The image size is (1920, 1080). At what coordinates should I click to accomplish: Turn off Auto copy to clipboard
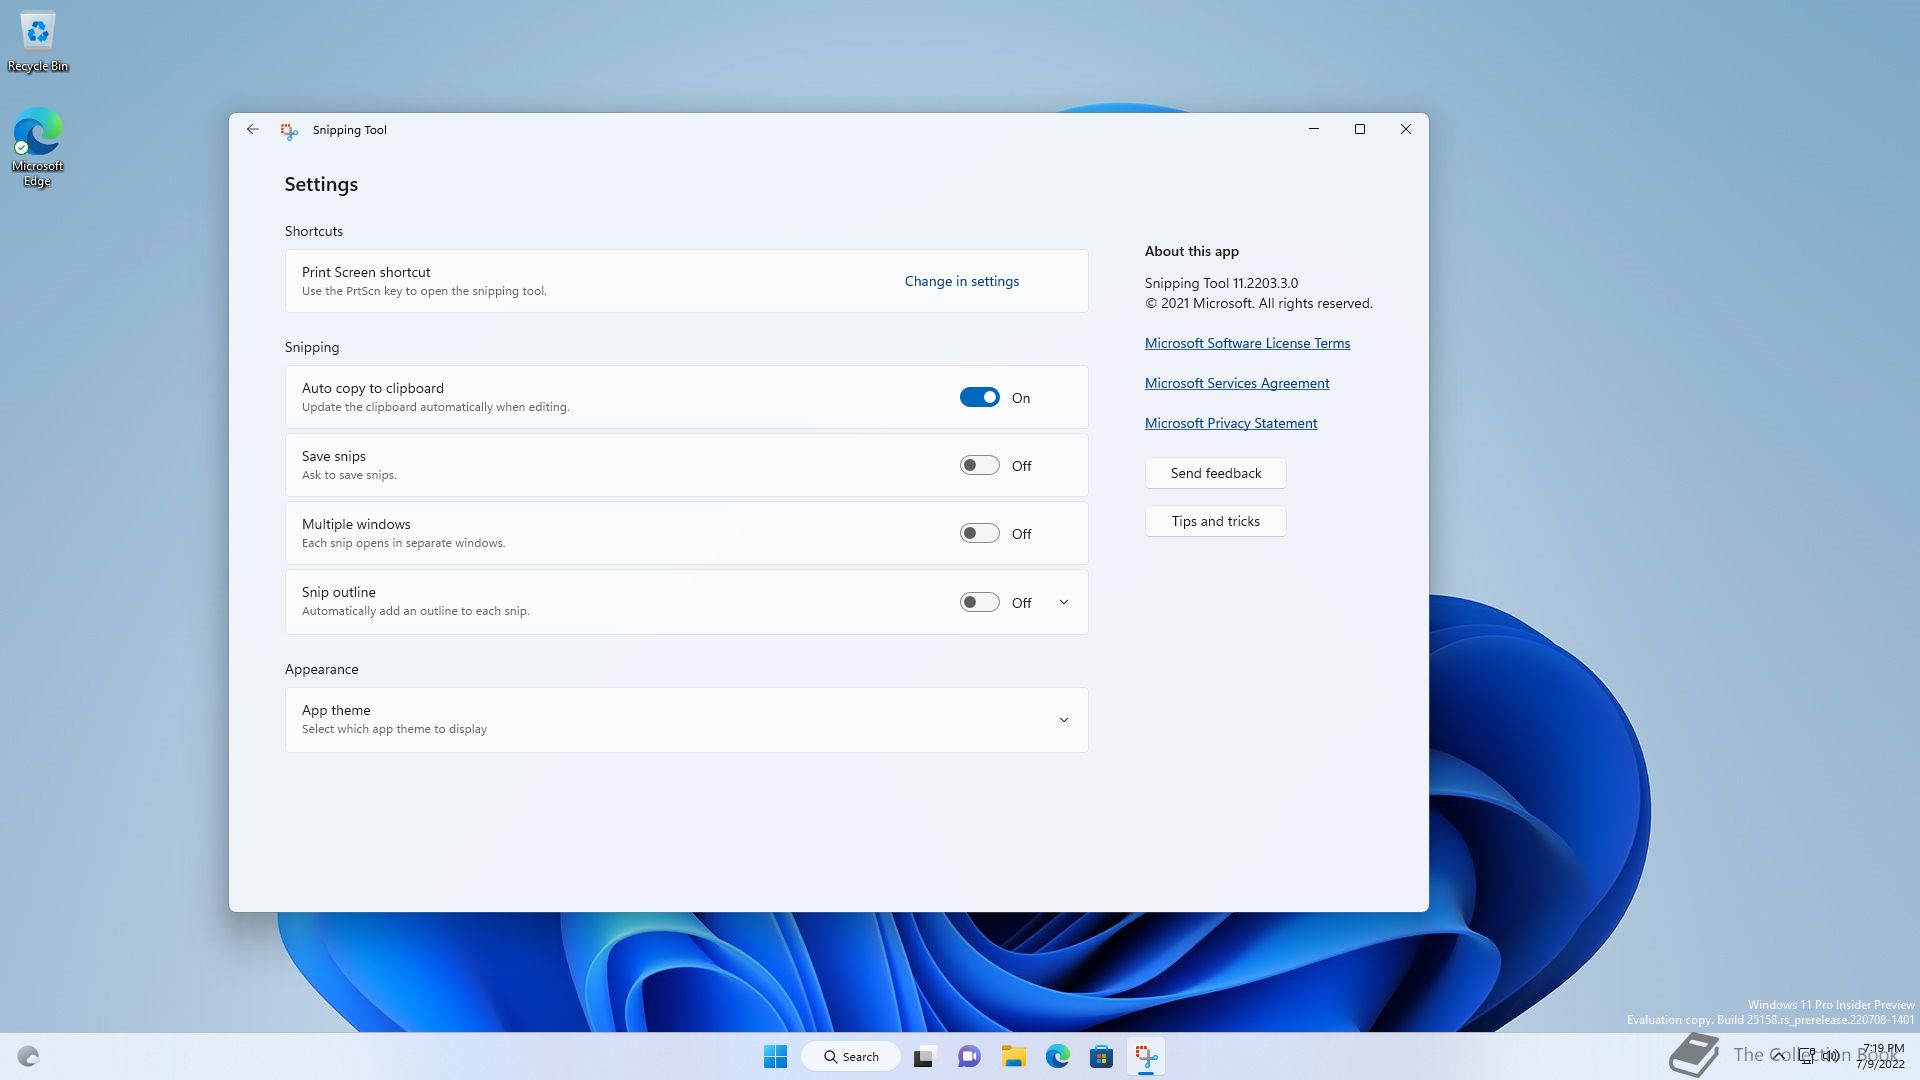coord(980,397)
